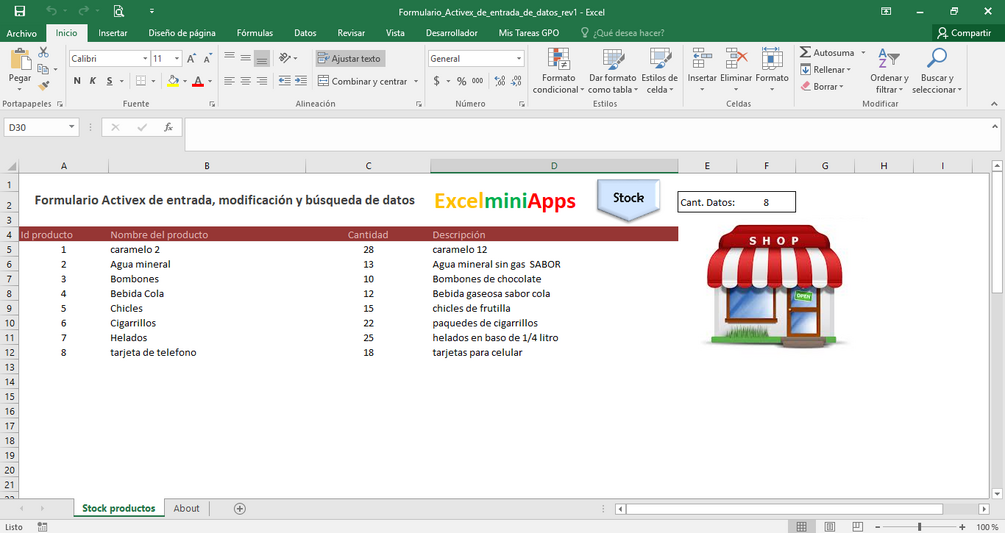The image size is (1005, 533).
Task: Apply the thousands separator 000 style
Action: 478,81
